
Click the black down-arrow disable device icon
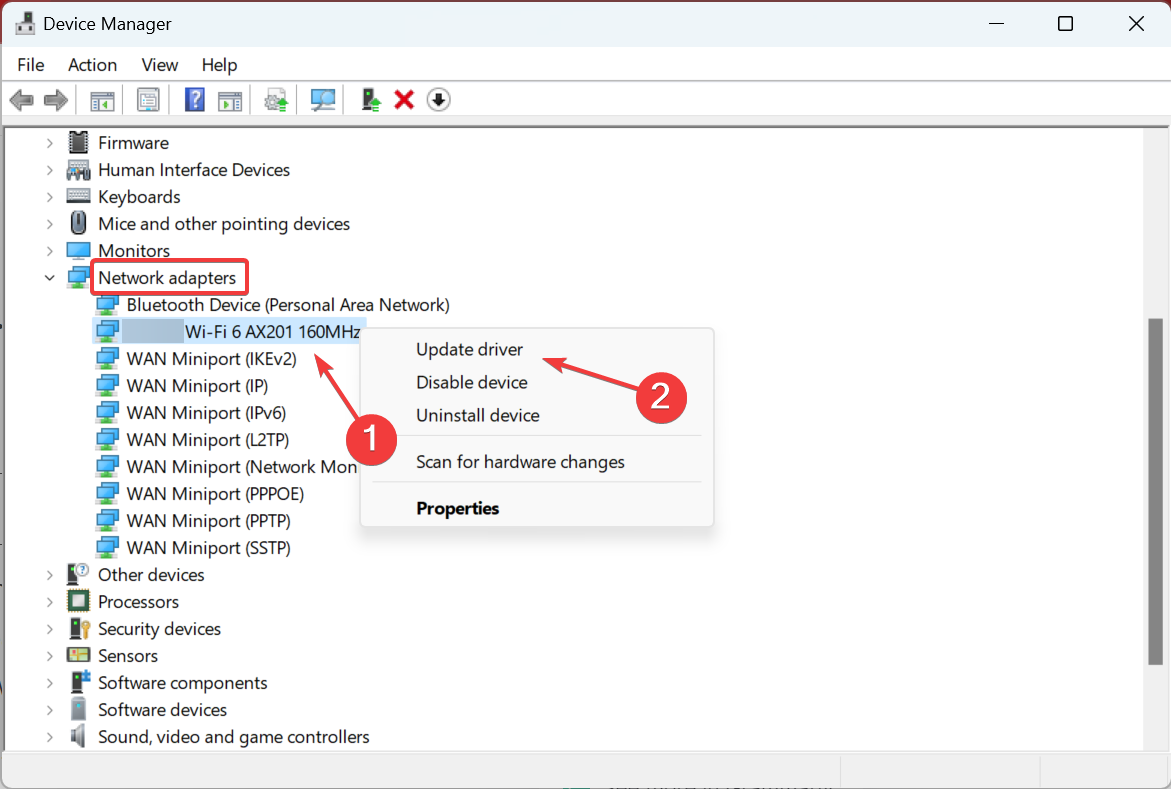pos(438,100)
